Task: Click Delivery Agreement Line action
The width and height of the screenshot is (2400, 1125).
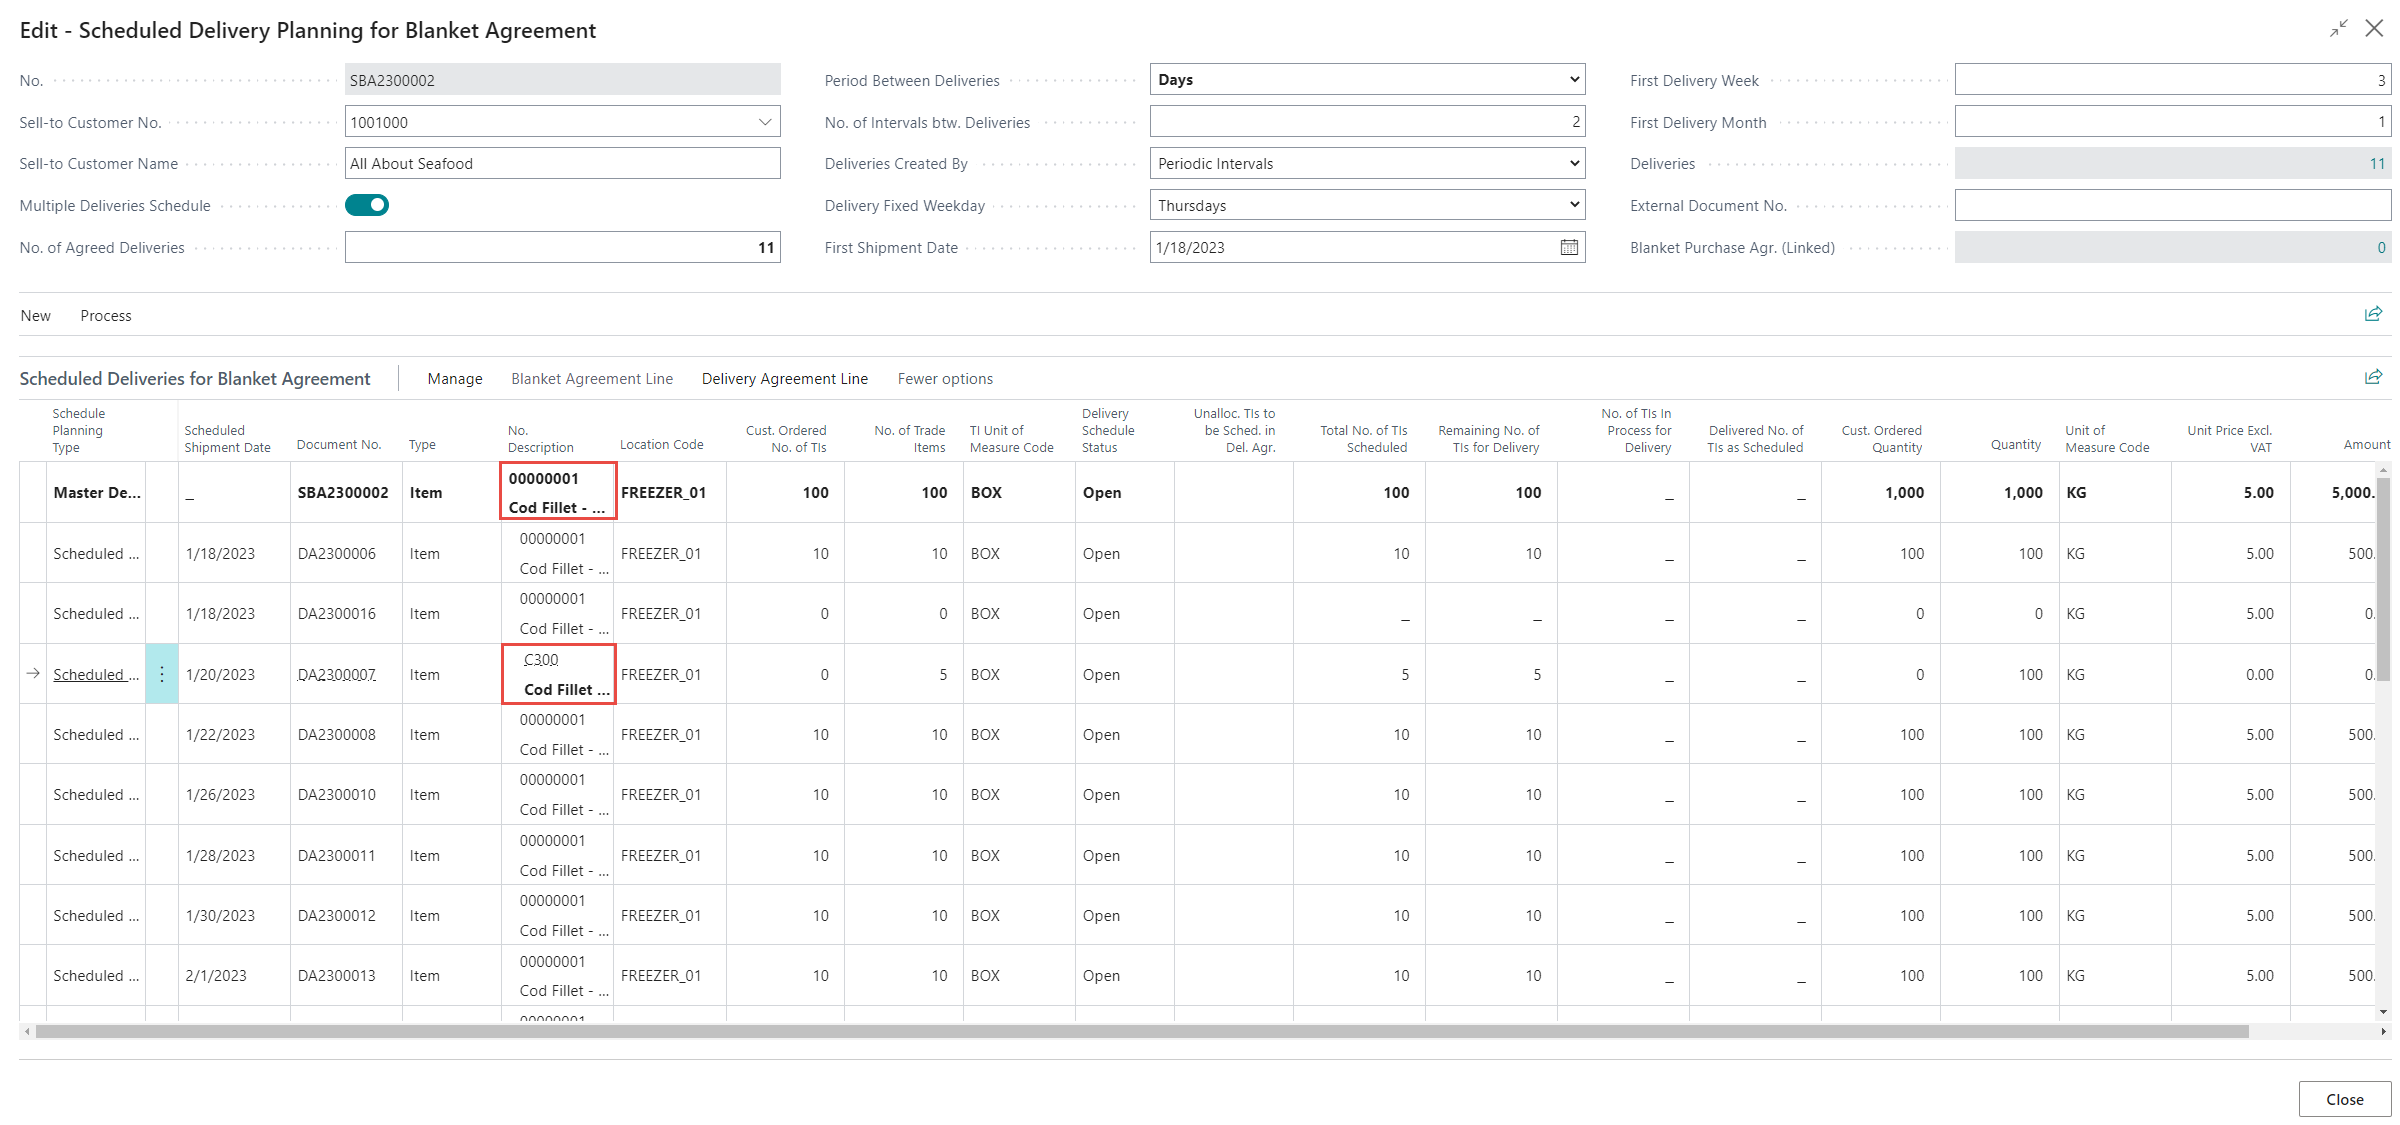Action: click(784, 378)
